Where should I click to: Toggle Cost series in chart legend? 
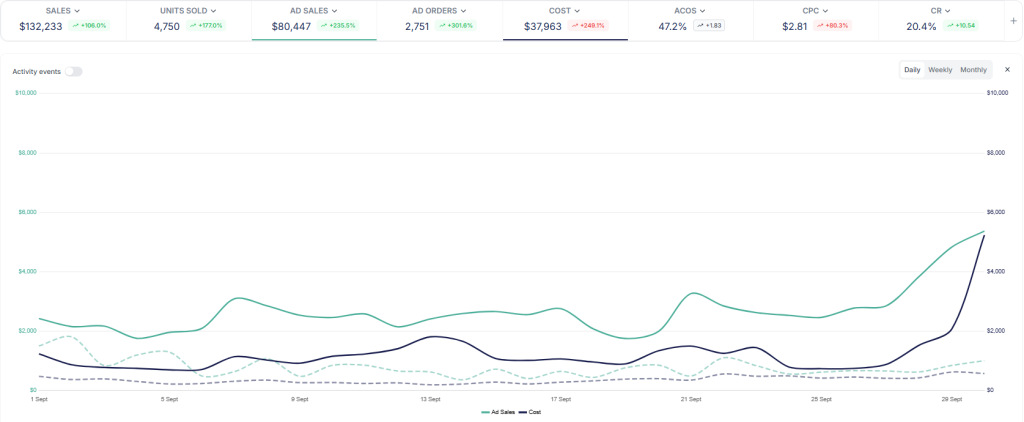pyautogui.click(x=533, y=412)
